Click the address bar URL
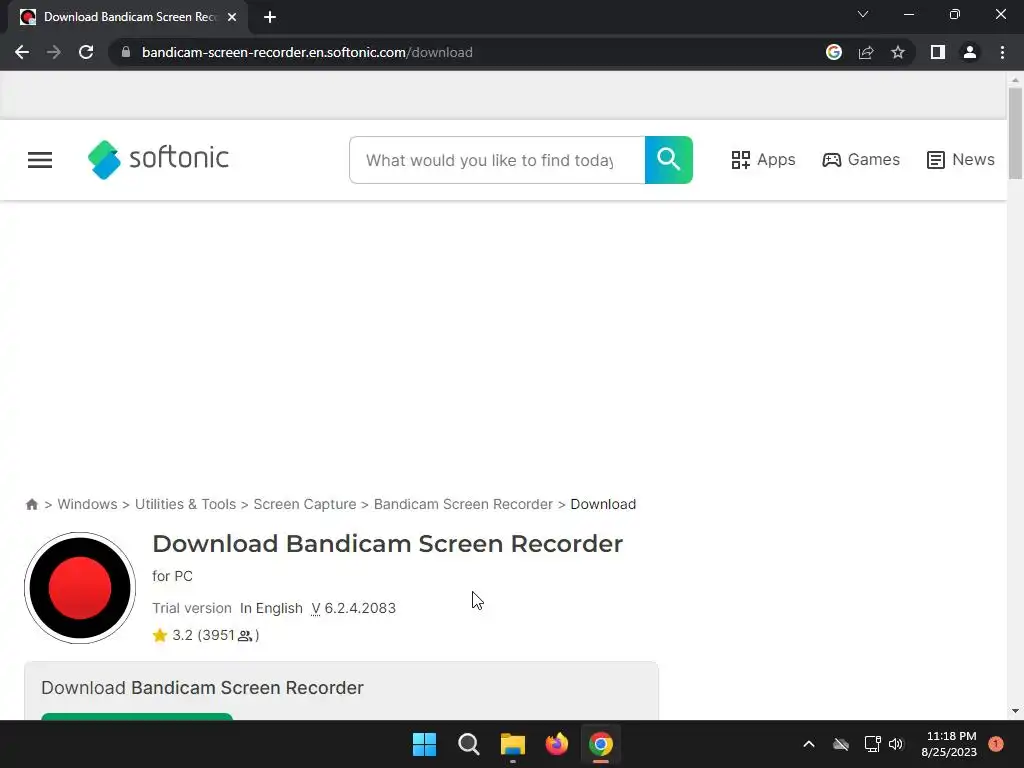This screenshot has height=768, width=1024. click(x=307, y=52)
